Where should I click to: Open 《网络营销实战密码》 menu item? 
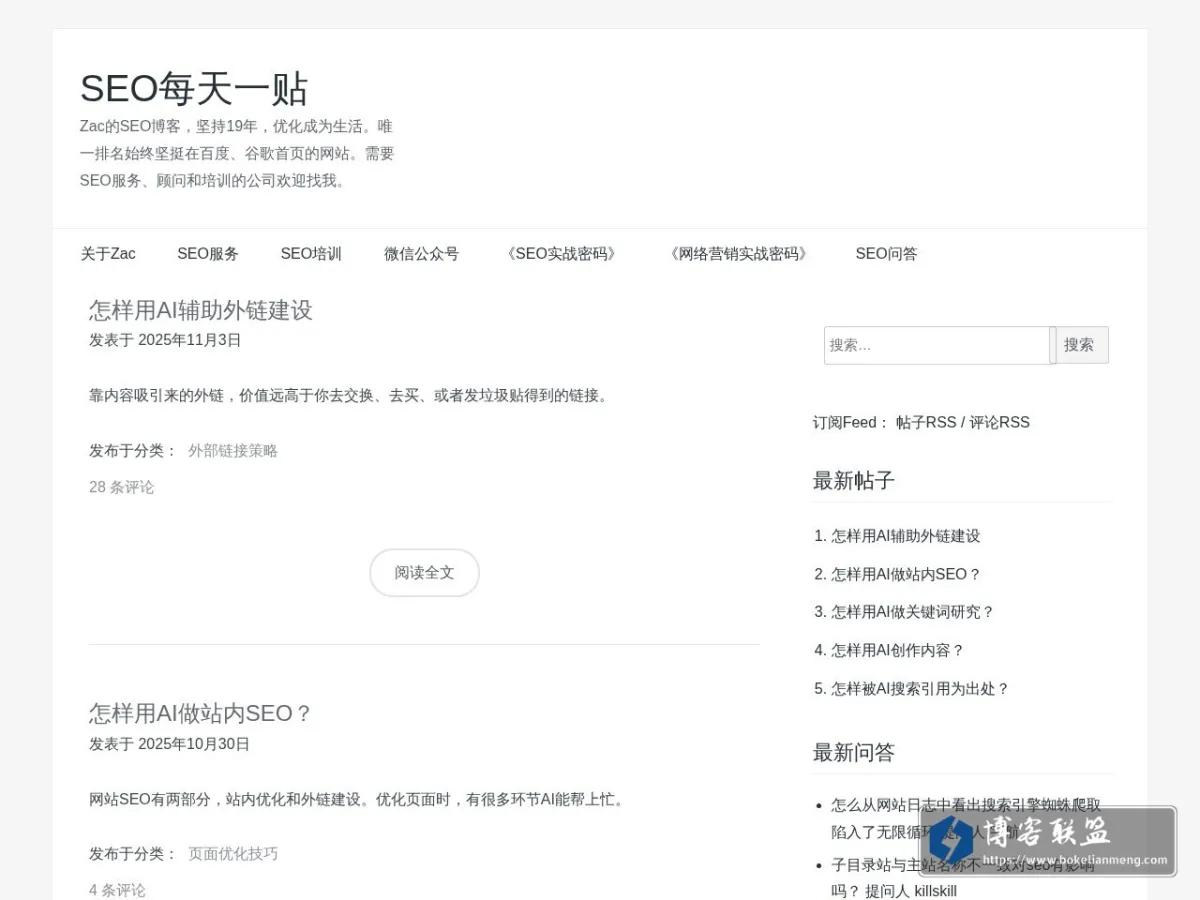tap(739, 254)
